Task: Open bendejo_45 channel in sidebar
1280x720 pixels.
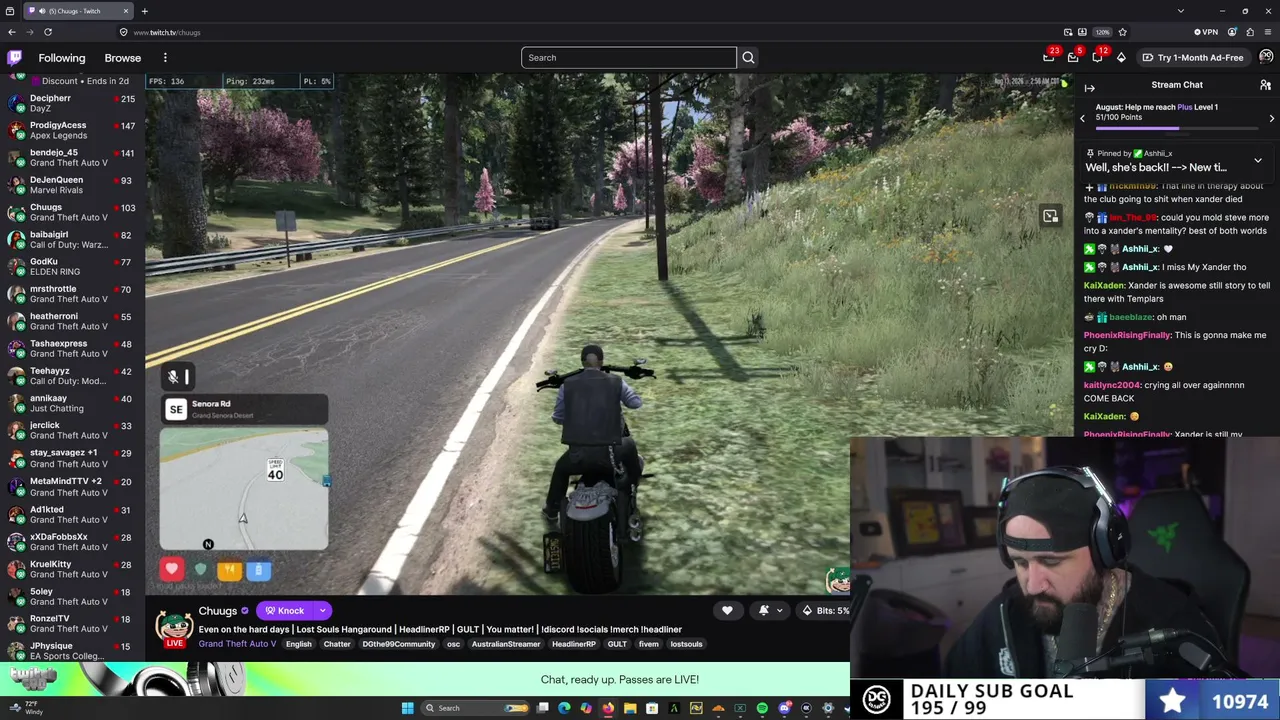Action: tap(72, 158)
